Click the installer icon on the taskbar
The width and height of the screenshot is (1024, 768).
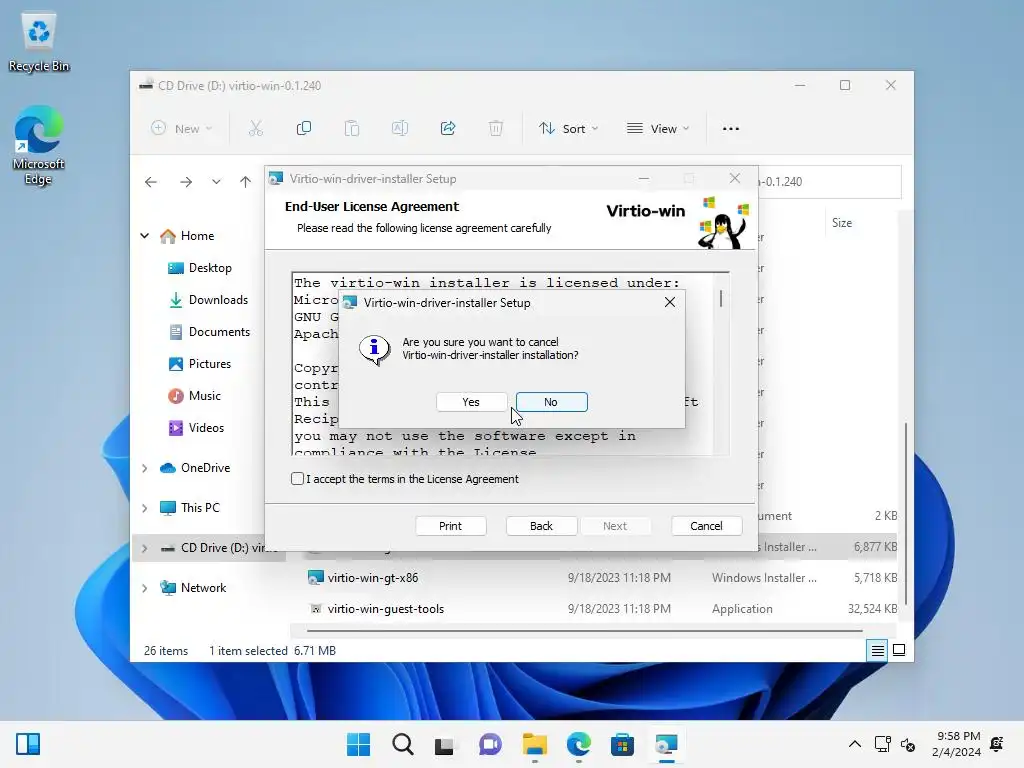[x=667, y=744]
